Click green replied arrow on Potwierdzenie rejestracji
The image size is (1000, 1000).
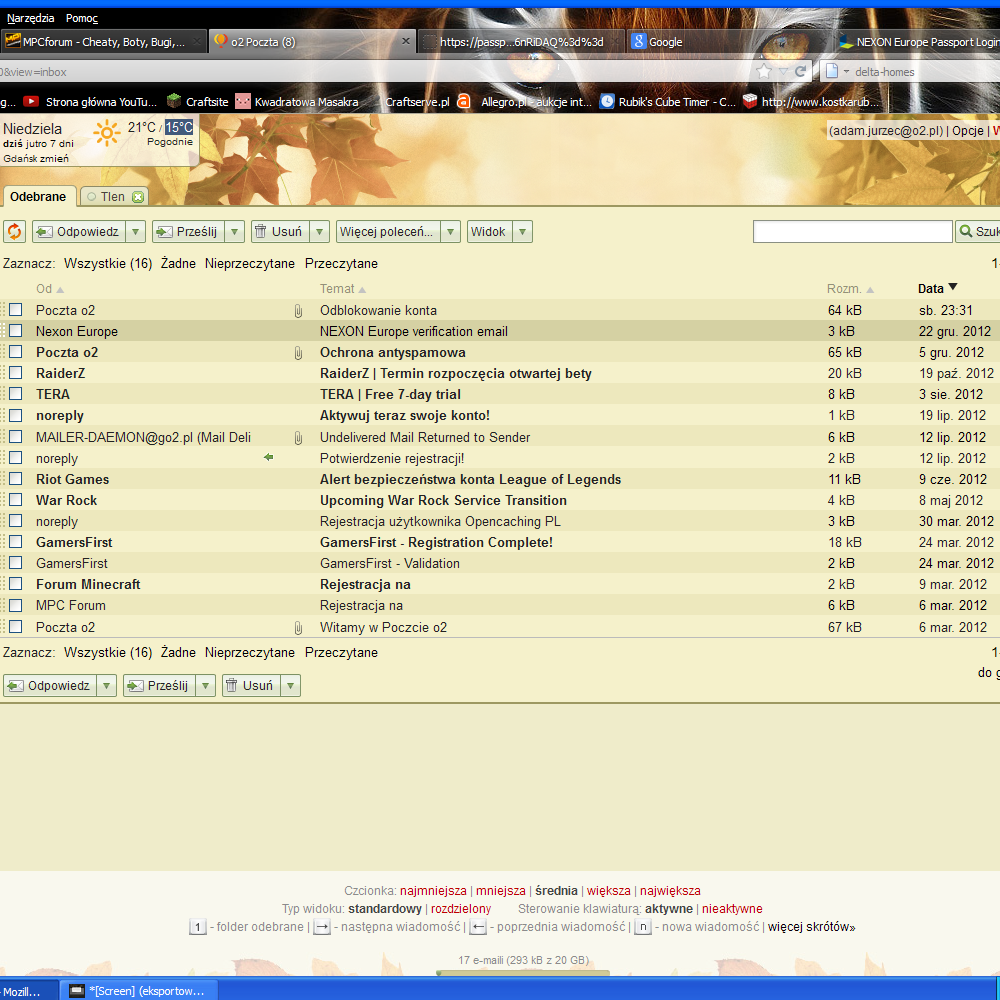pos(268,457)
